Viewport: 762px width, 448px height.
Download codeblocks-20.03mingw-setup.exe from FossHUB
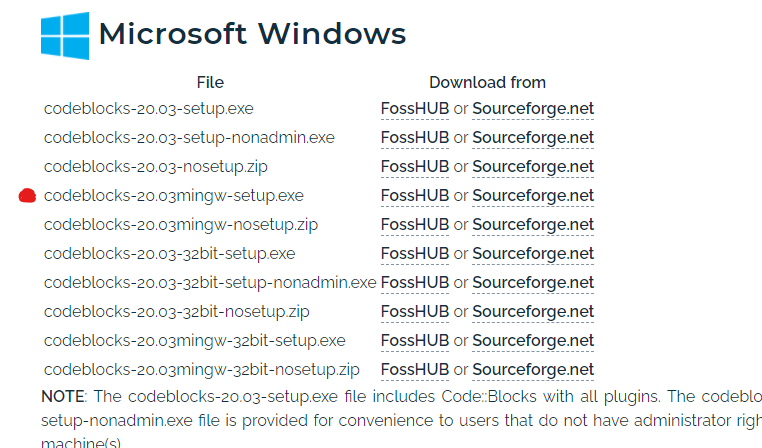tap(415, 195)
